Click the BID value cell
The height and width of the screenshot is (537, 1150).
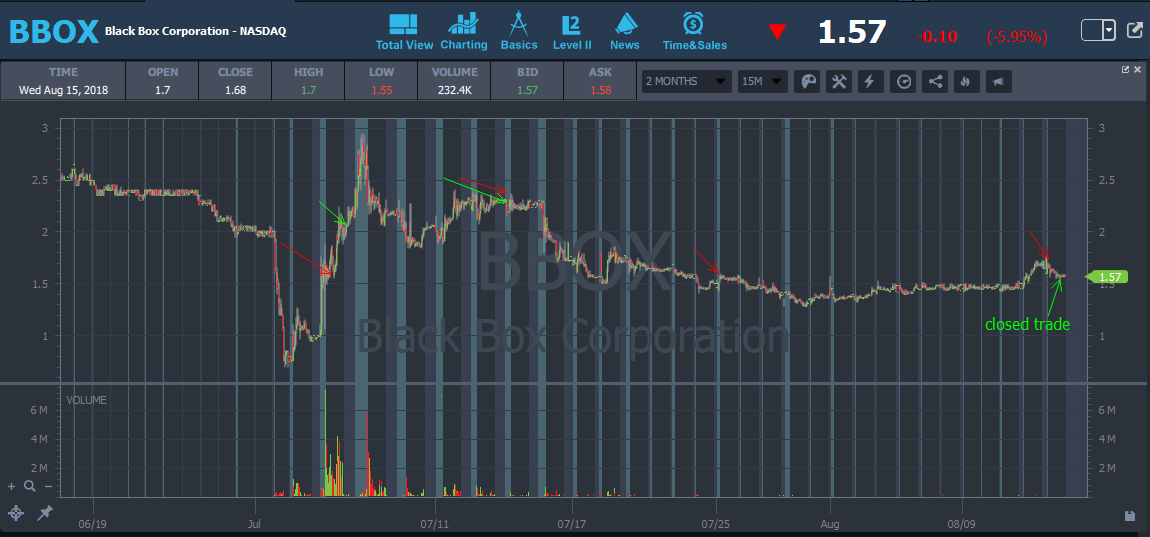tap(527, 90)
